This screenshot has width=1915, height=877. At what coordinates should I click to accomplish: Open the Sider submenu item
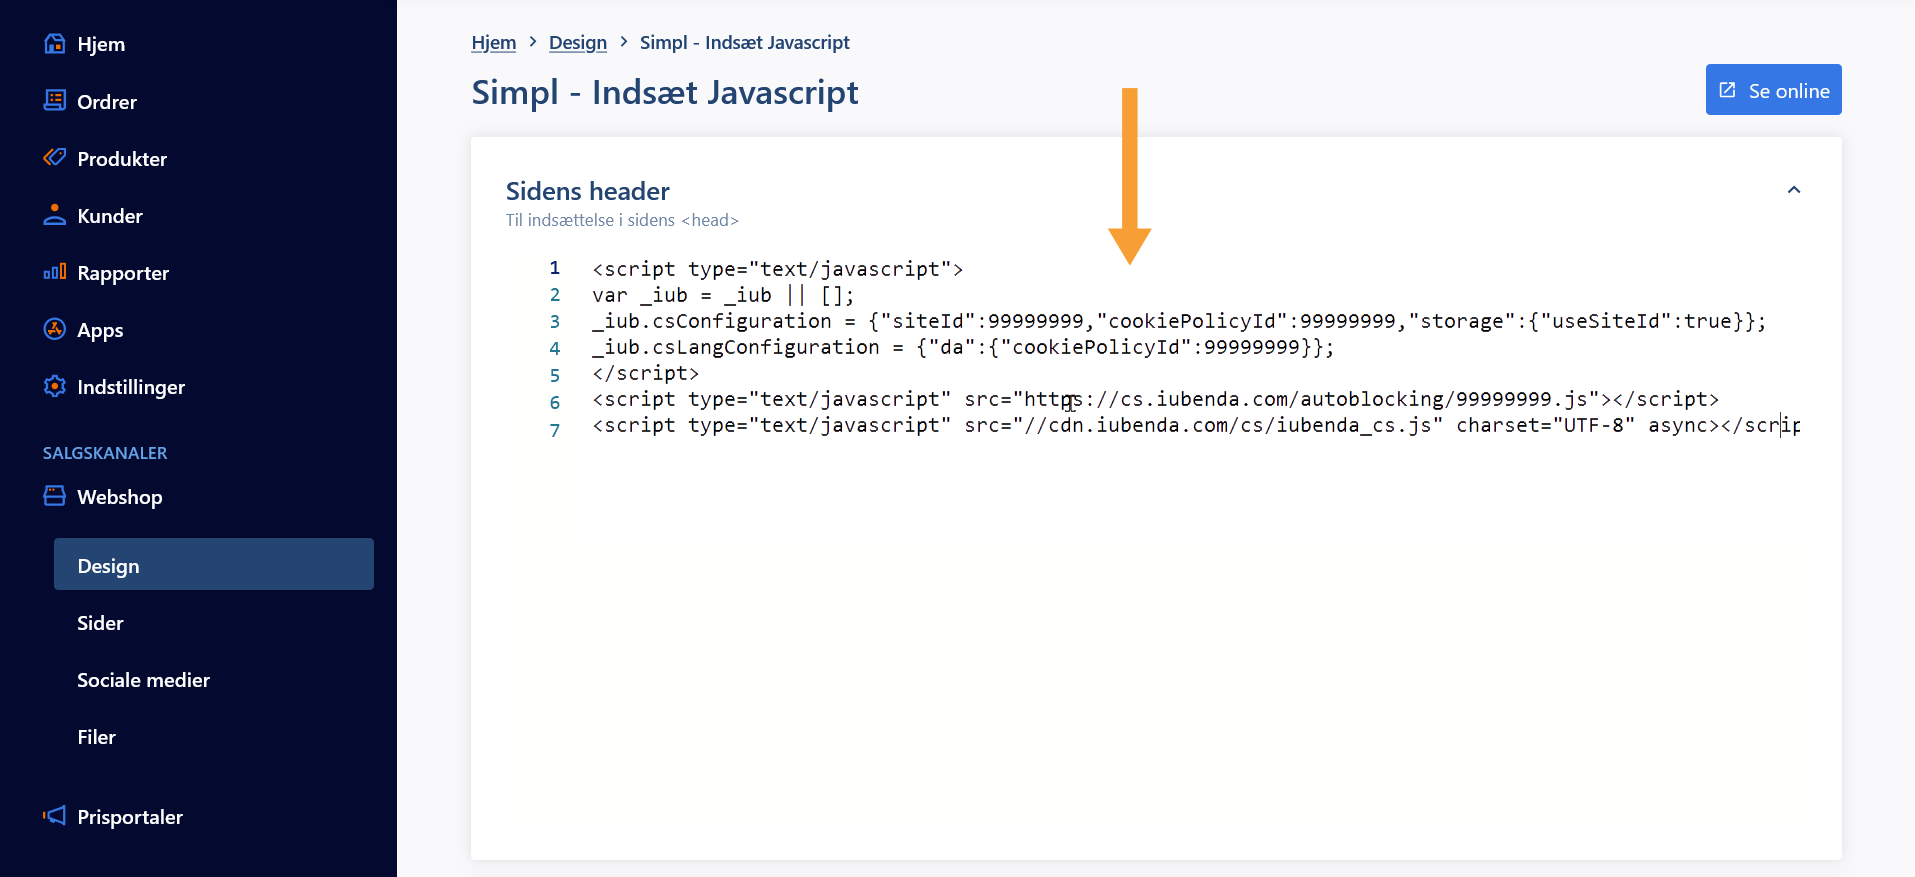100,623
